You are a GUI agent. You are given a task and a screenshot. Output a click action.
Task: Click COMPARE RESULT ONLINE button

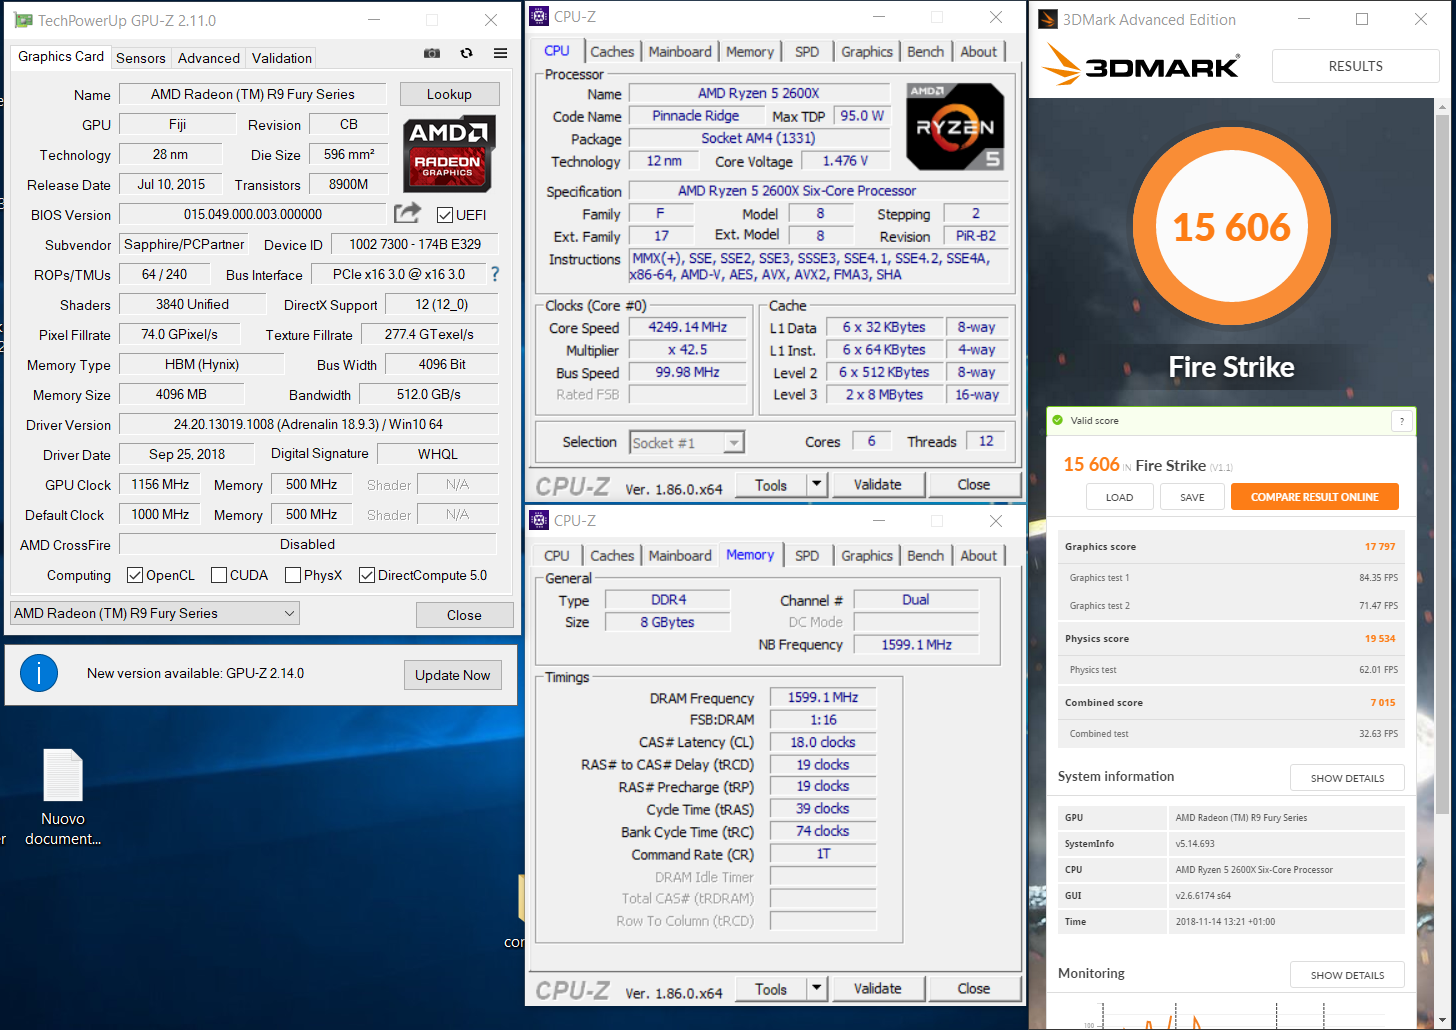pyautogui.click(x=1315, y=497)
